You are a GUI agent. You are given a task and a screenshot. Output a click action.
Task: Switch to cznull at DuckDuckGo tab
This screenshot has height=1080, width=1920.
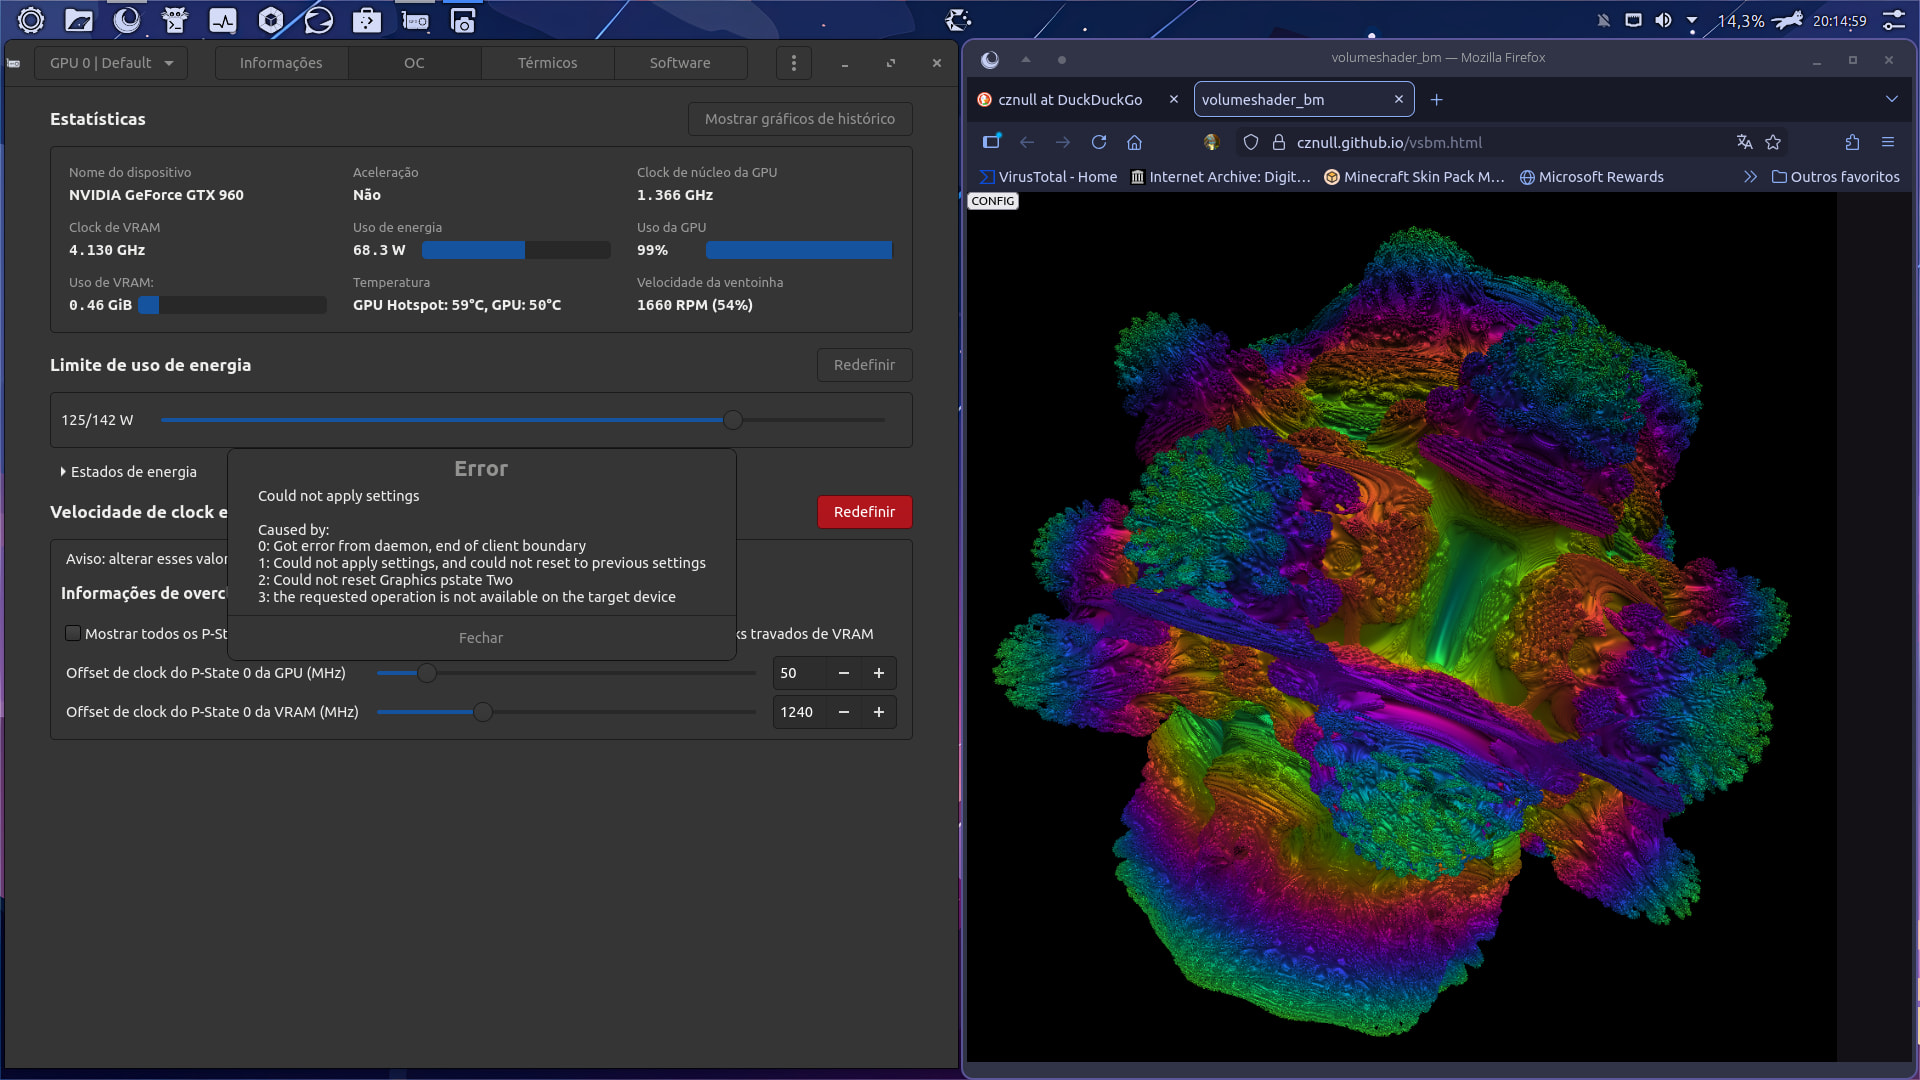(1069, 99)
